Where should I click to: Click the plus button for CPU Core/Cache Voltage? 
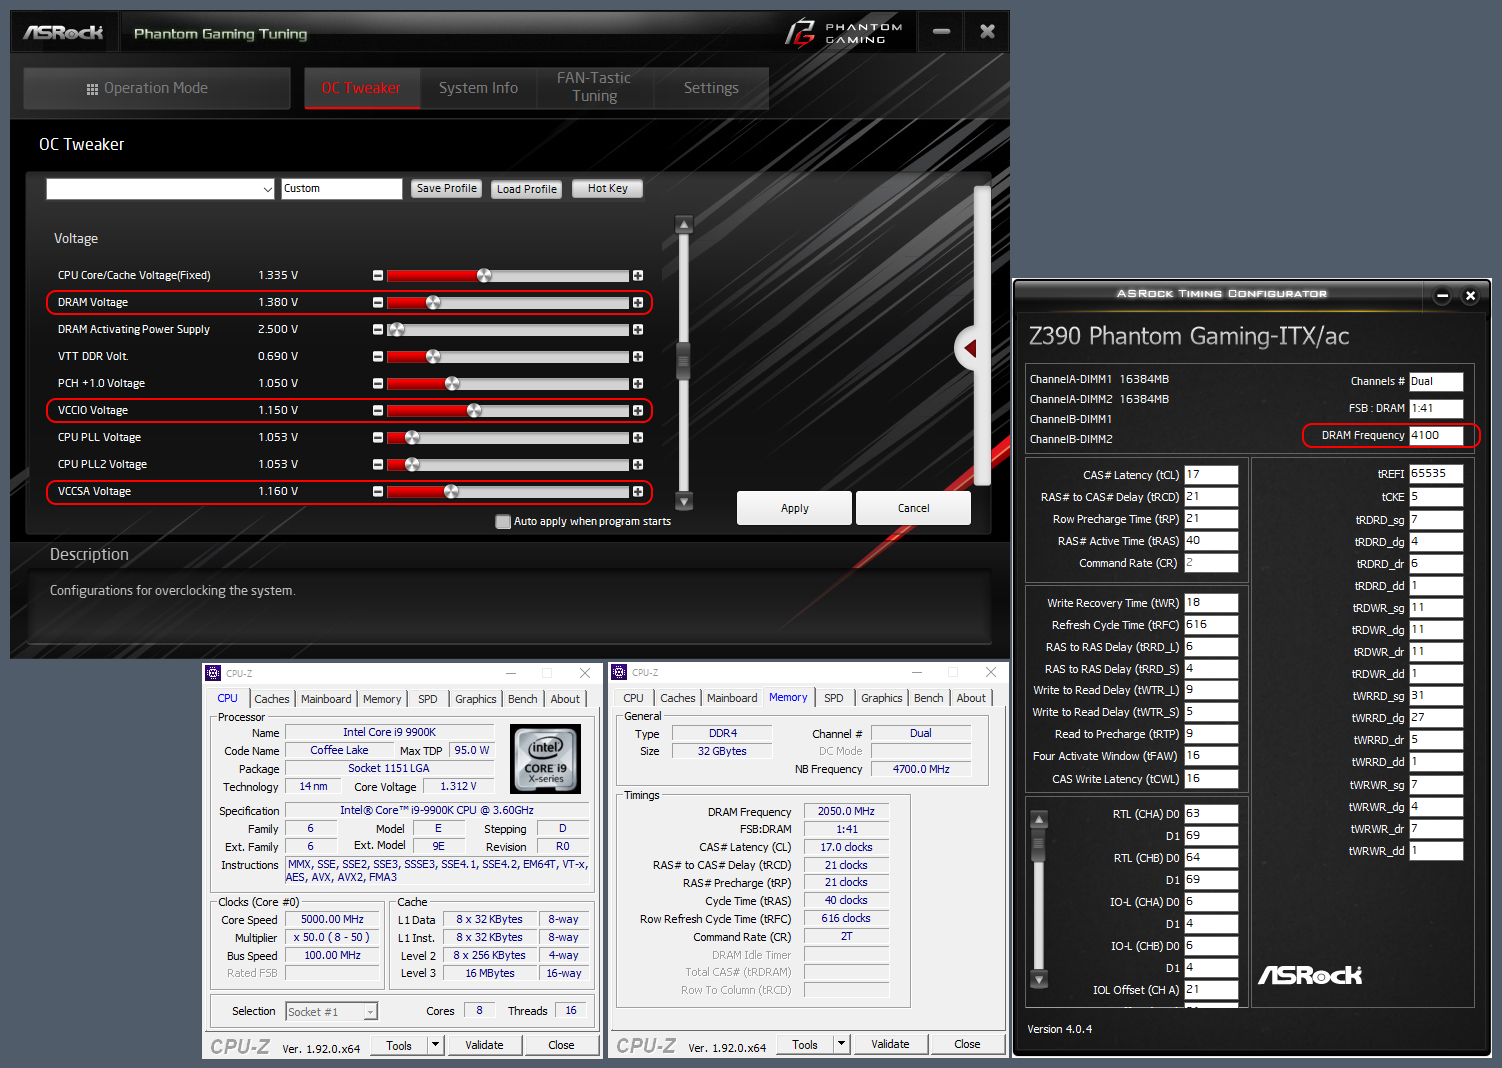pyautogui.click(x=638, y=276)
